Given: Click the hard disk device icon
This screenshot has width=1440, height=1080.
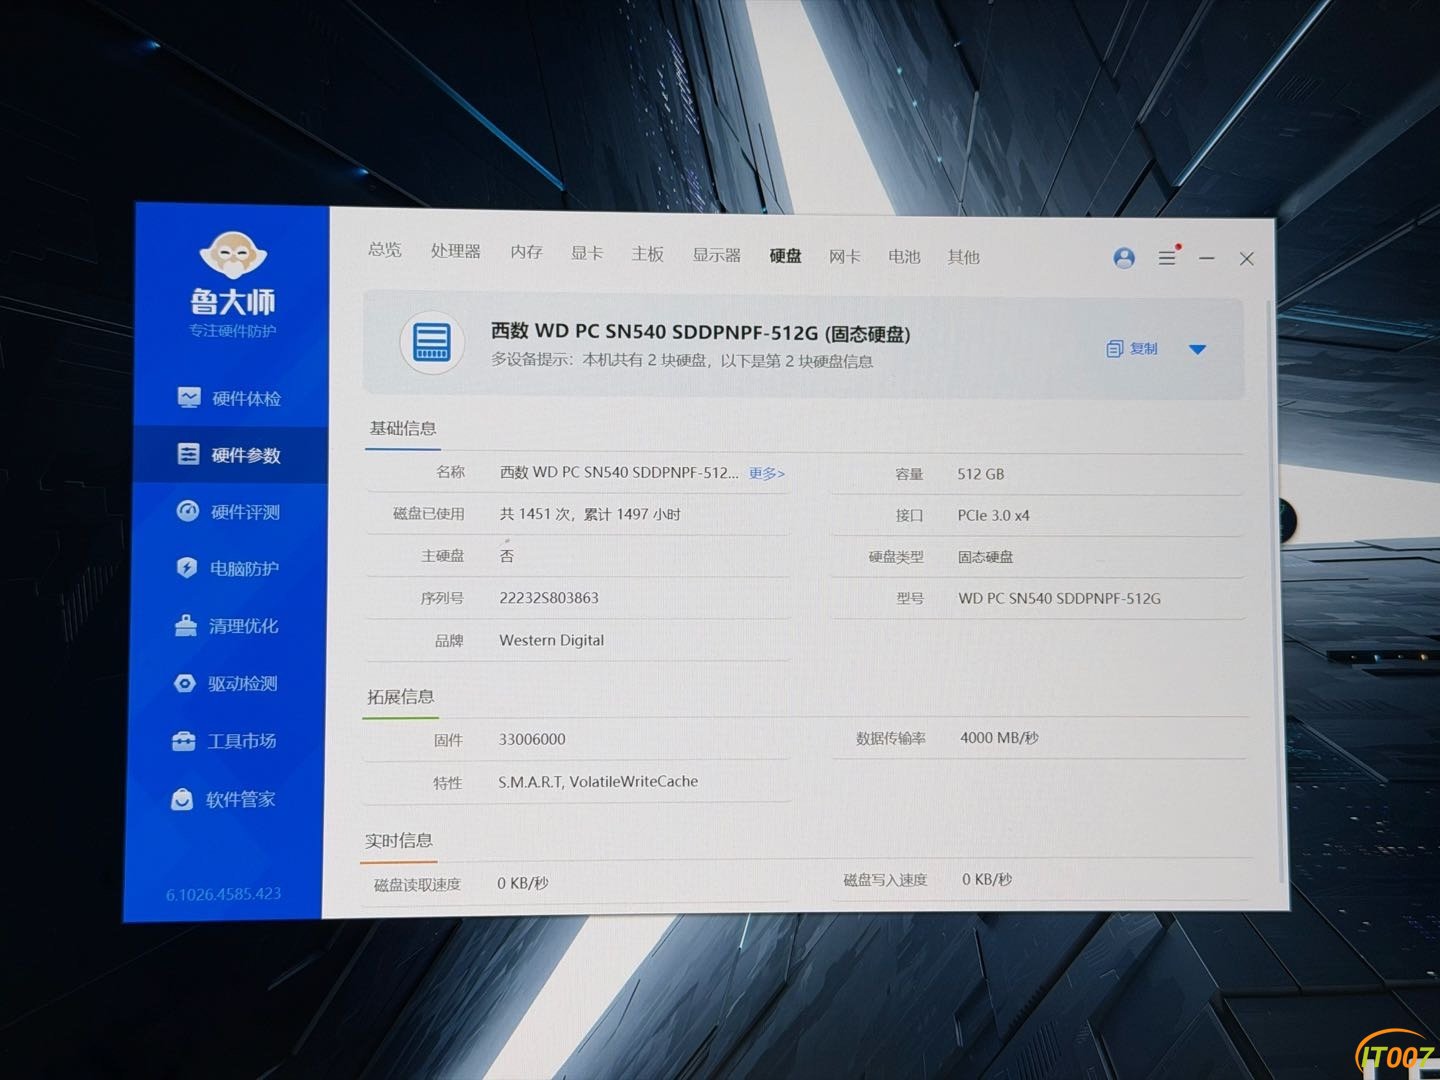Looking at the screenshot, I should point(432,343).
